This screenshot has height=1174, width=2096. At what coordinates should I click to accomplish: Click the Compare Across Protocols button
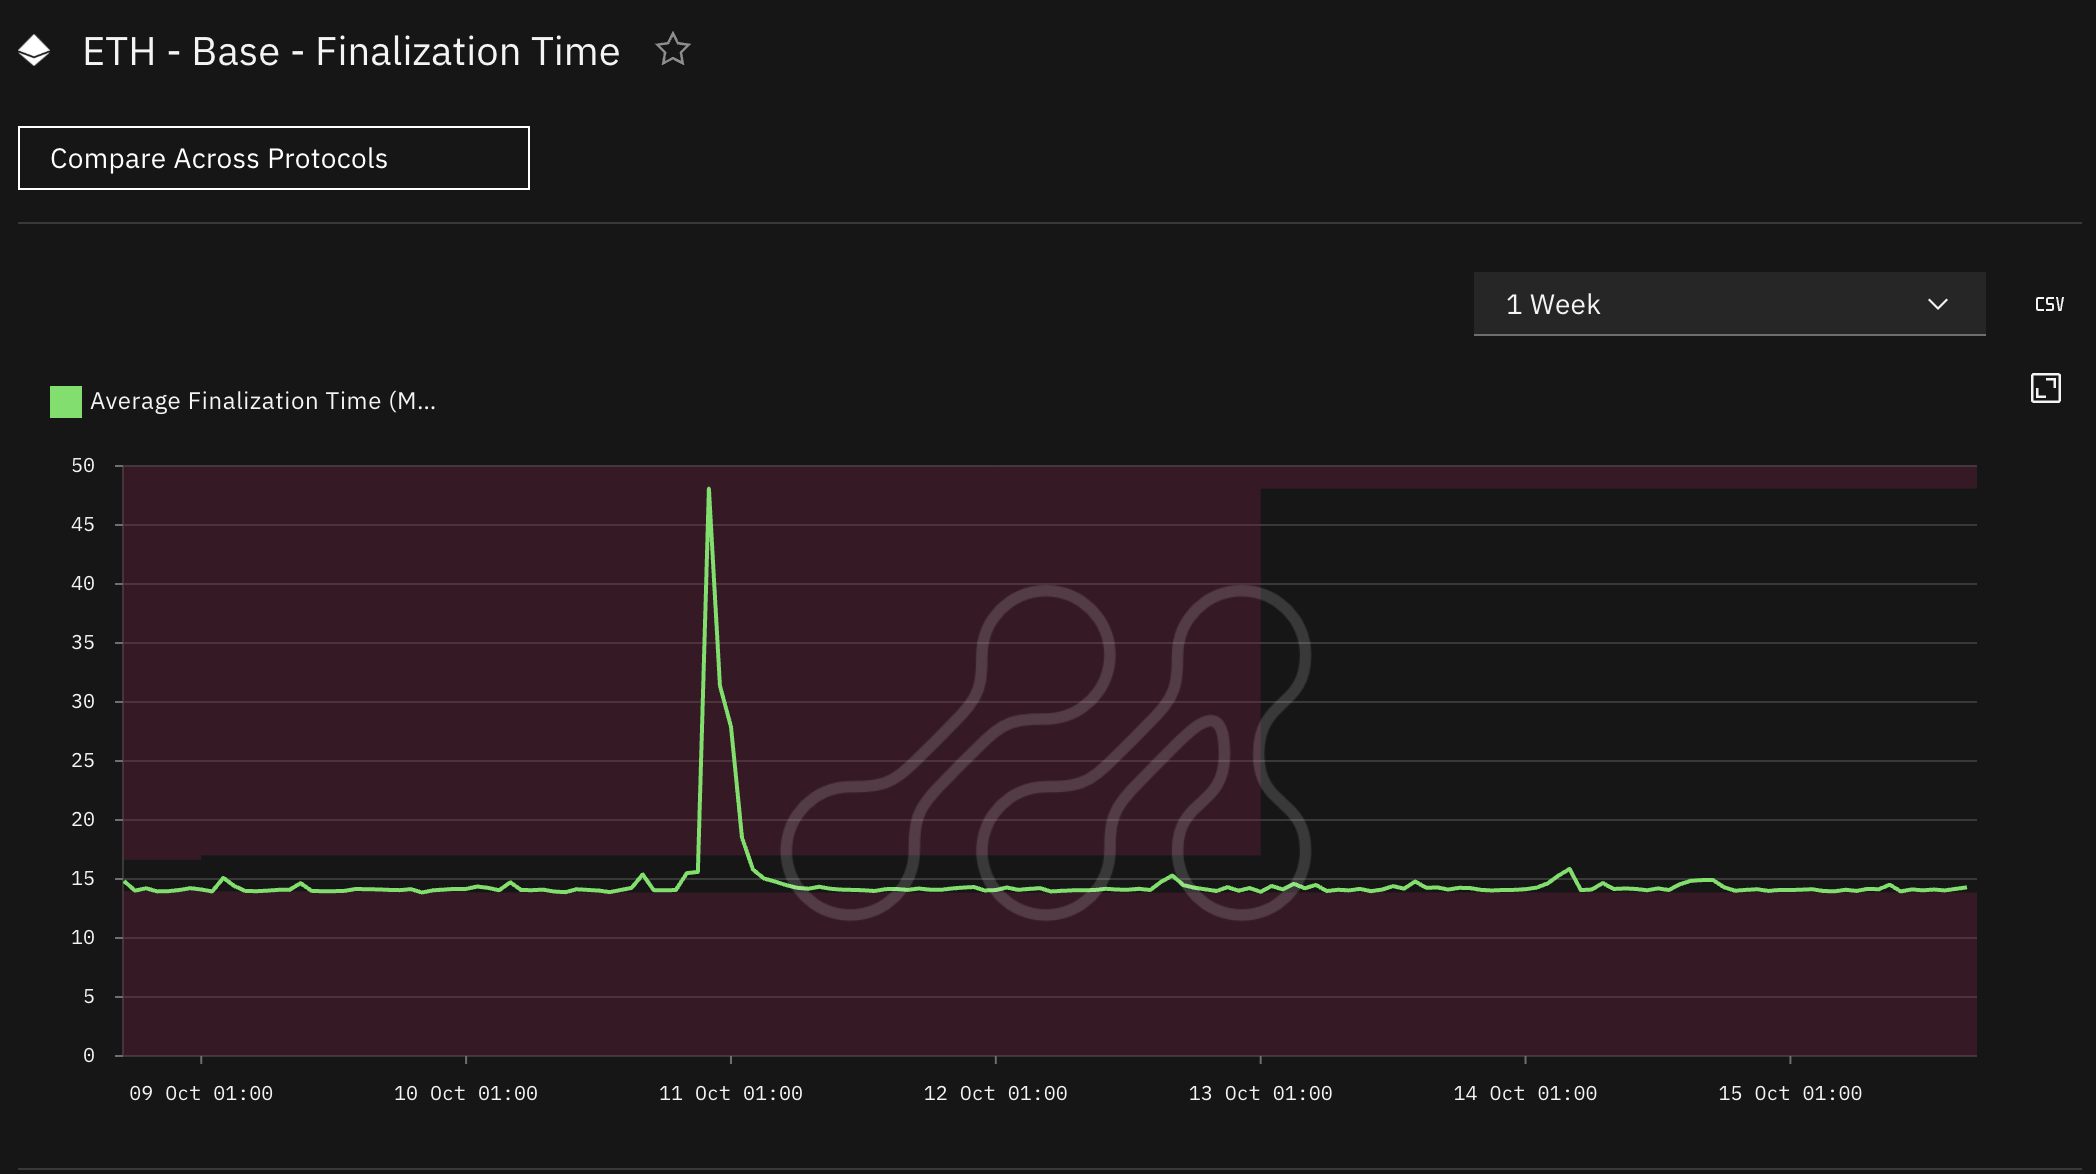274,158
